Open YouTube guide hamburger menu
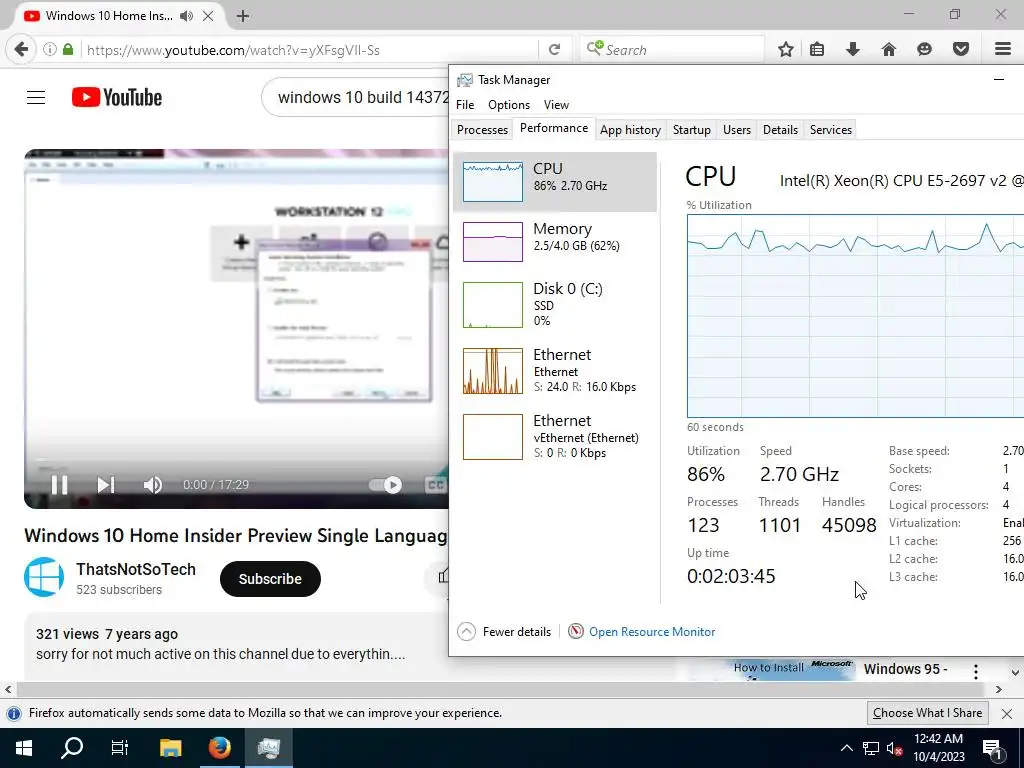This screenshot has height=768, width=1024. click(x=36, y=98)
